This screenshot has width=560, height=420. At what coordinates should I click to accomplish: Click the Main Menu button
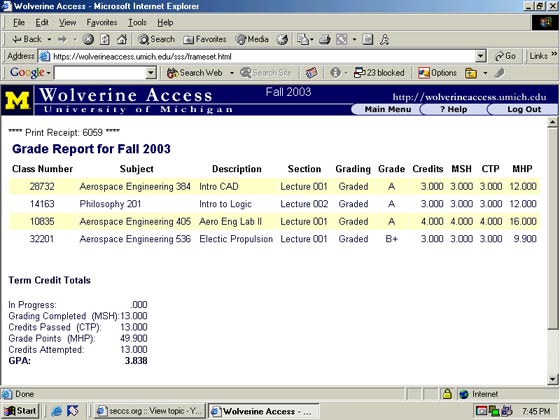388,110
